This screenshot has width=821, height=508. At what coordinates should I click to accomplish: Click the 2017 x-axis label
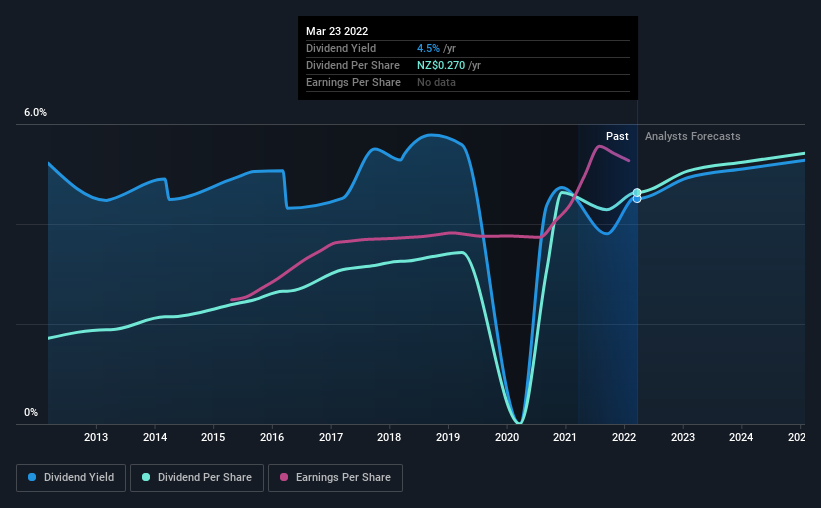[x=331, y=437]
